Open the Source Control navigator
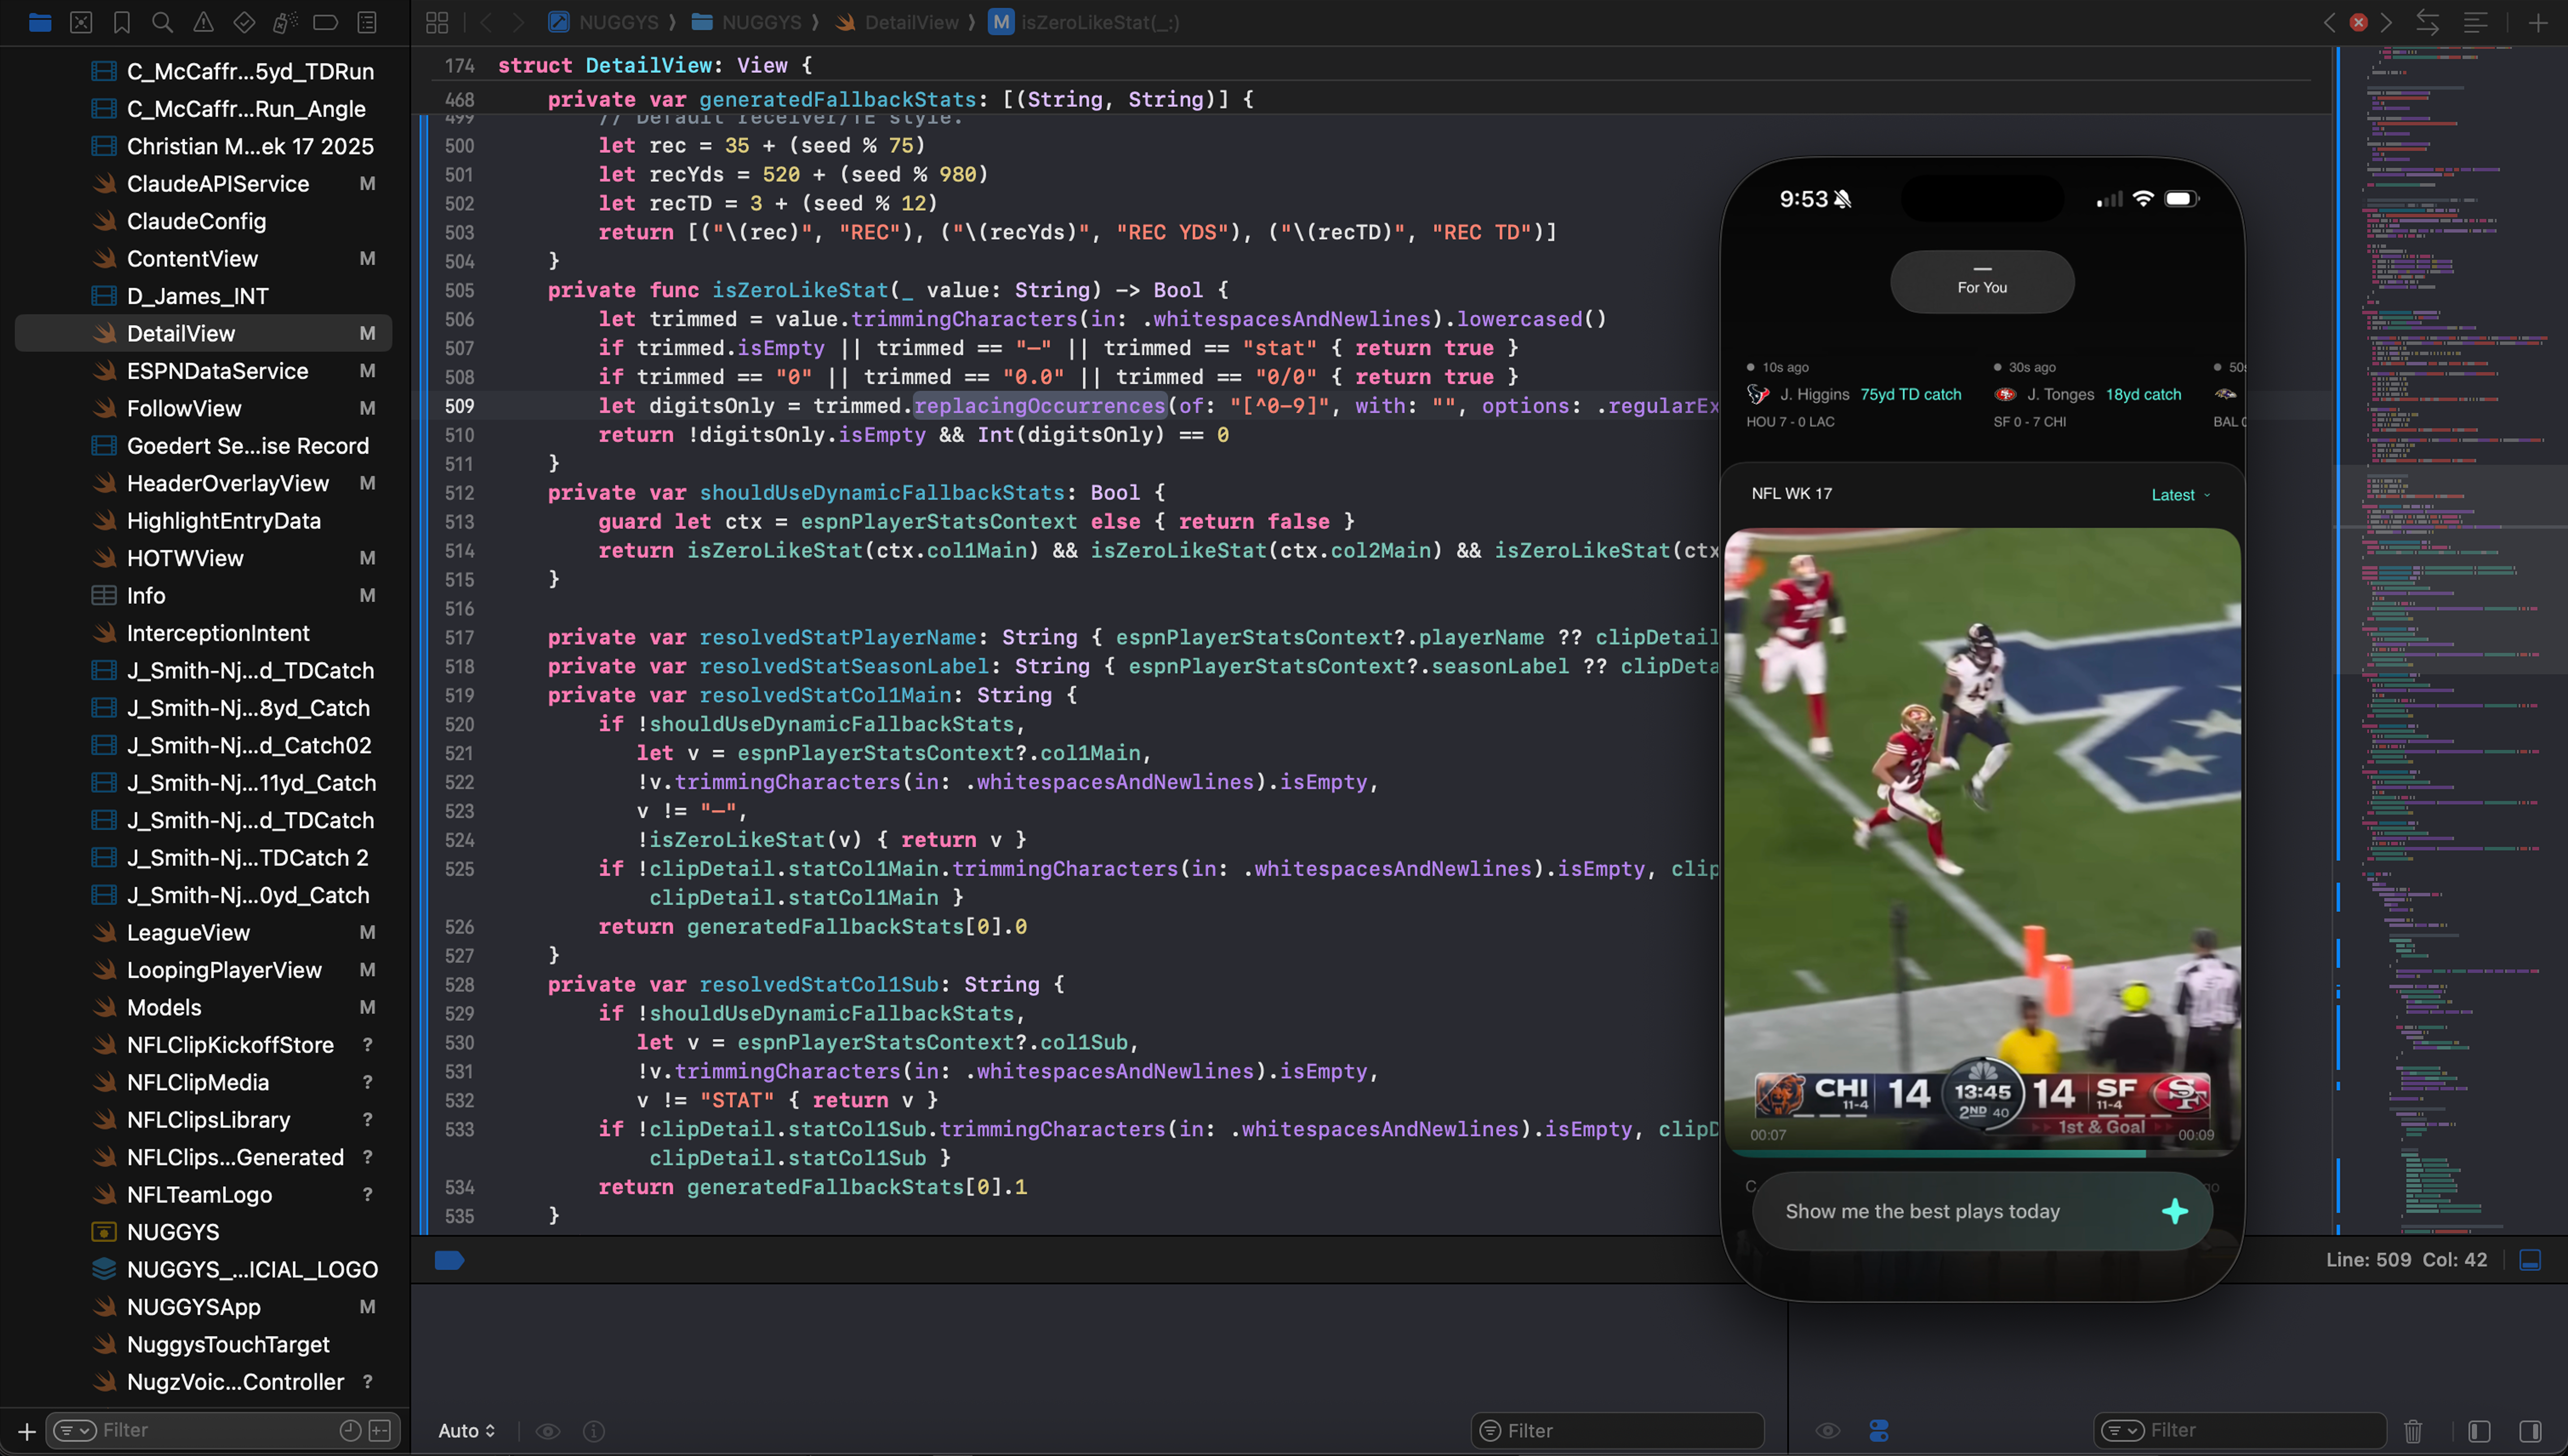 81,22
